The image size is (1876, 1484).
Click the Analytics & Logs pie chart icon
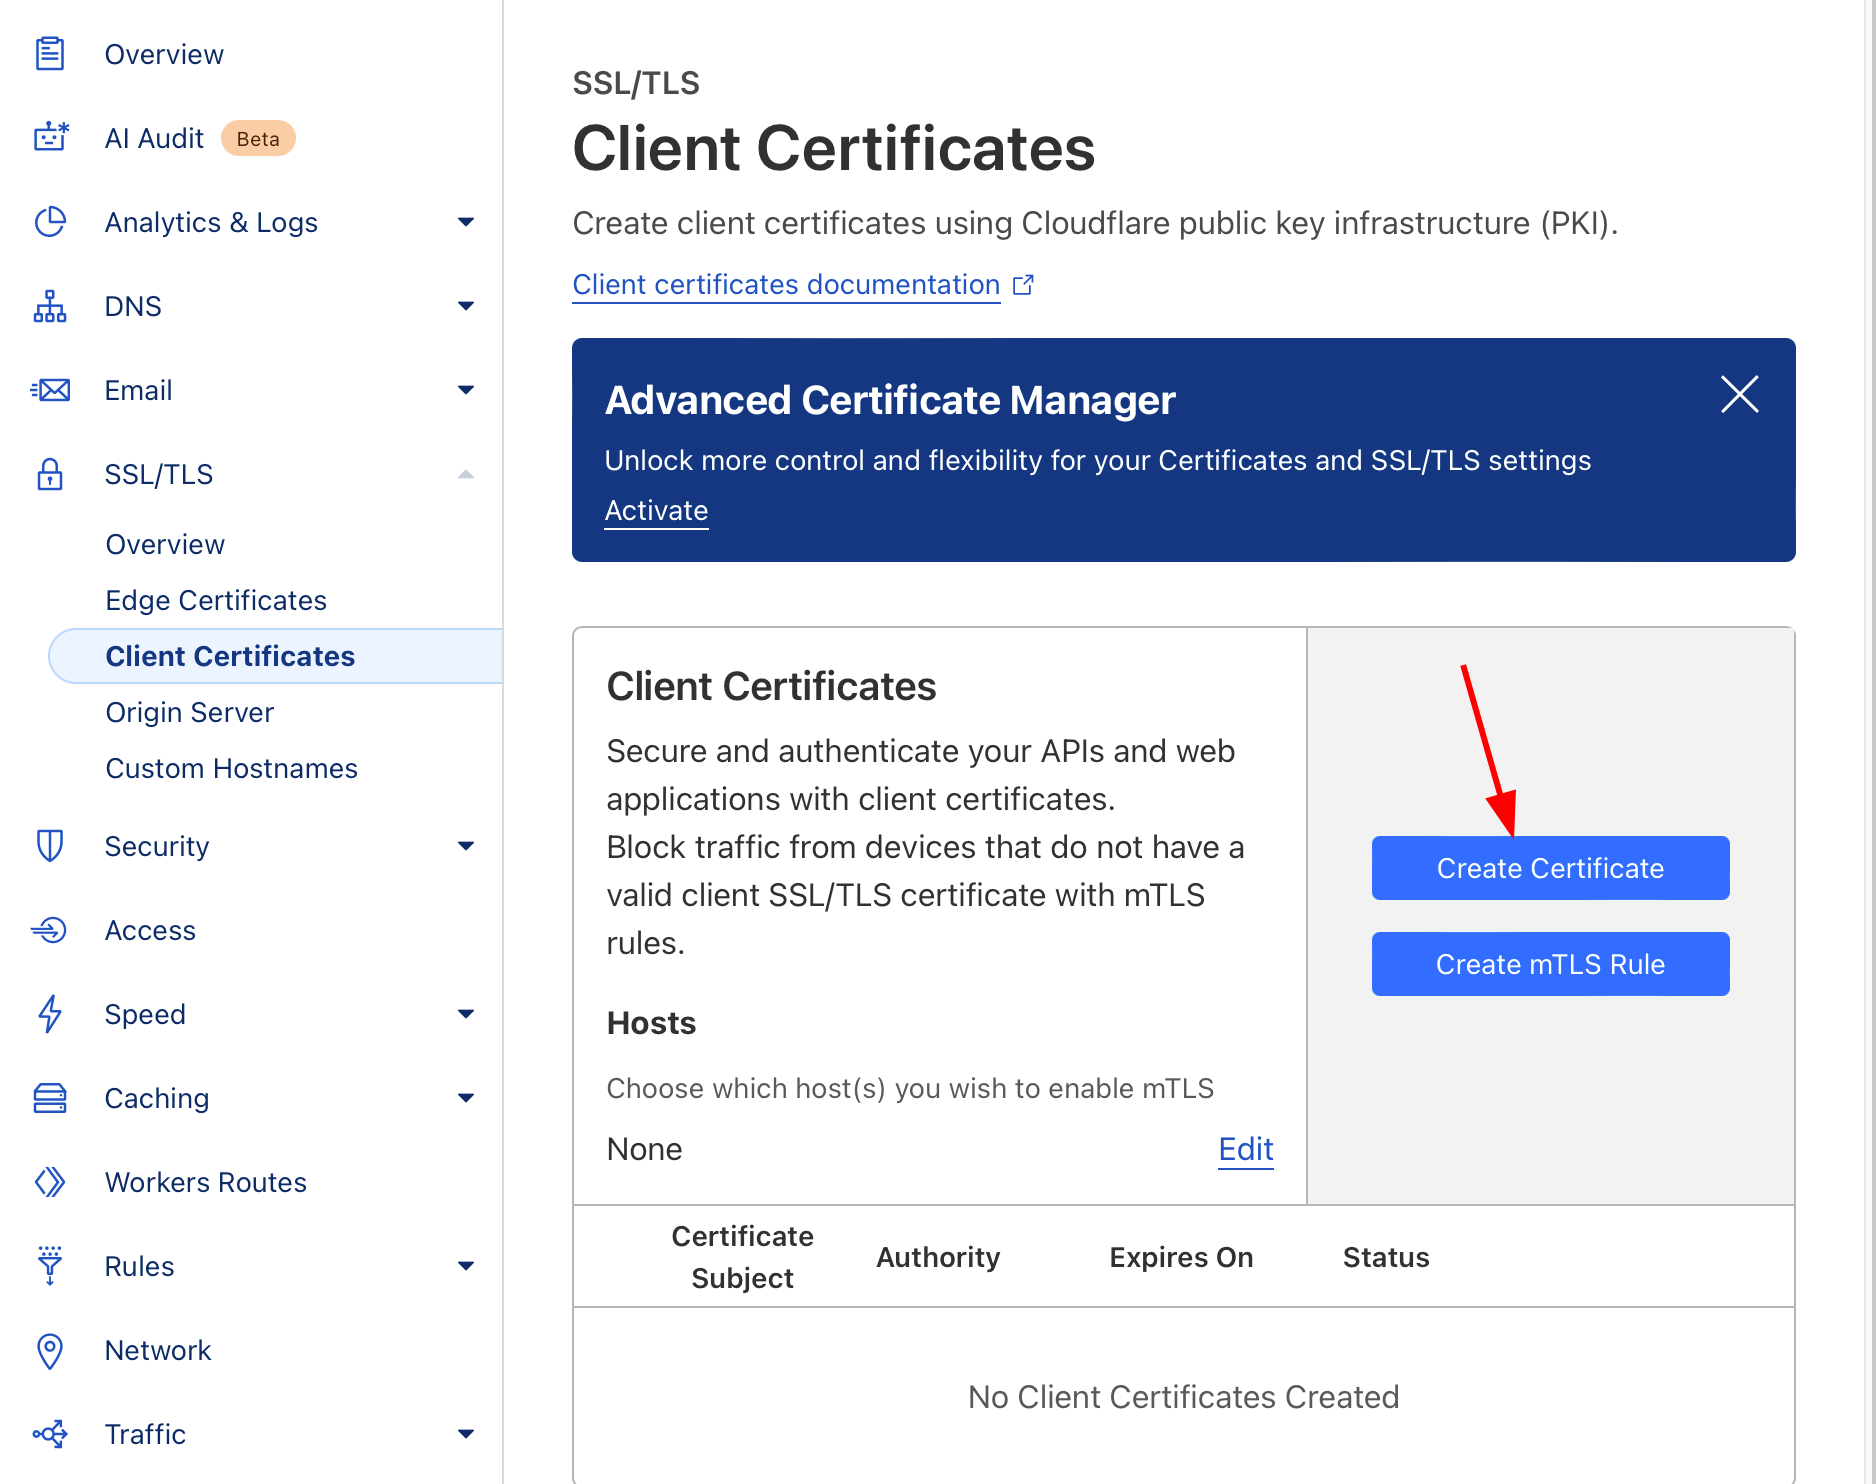[50, 222]
